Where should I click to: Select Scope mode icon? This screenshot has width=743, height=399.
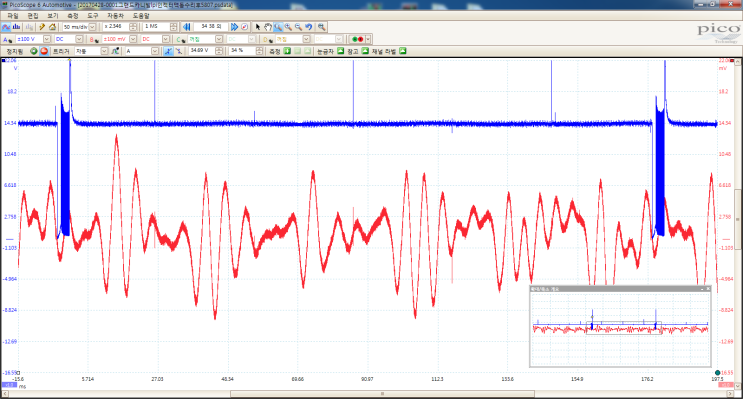click(6, 27)
